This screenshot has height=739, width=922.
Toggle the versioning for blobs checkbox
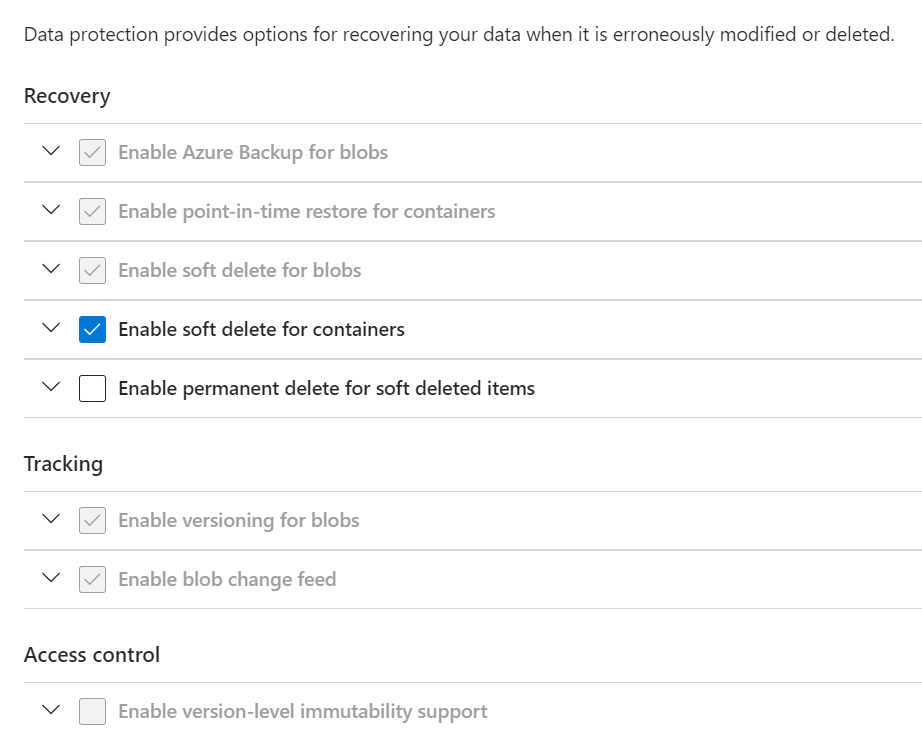(92, 521)
